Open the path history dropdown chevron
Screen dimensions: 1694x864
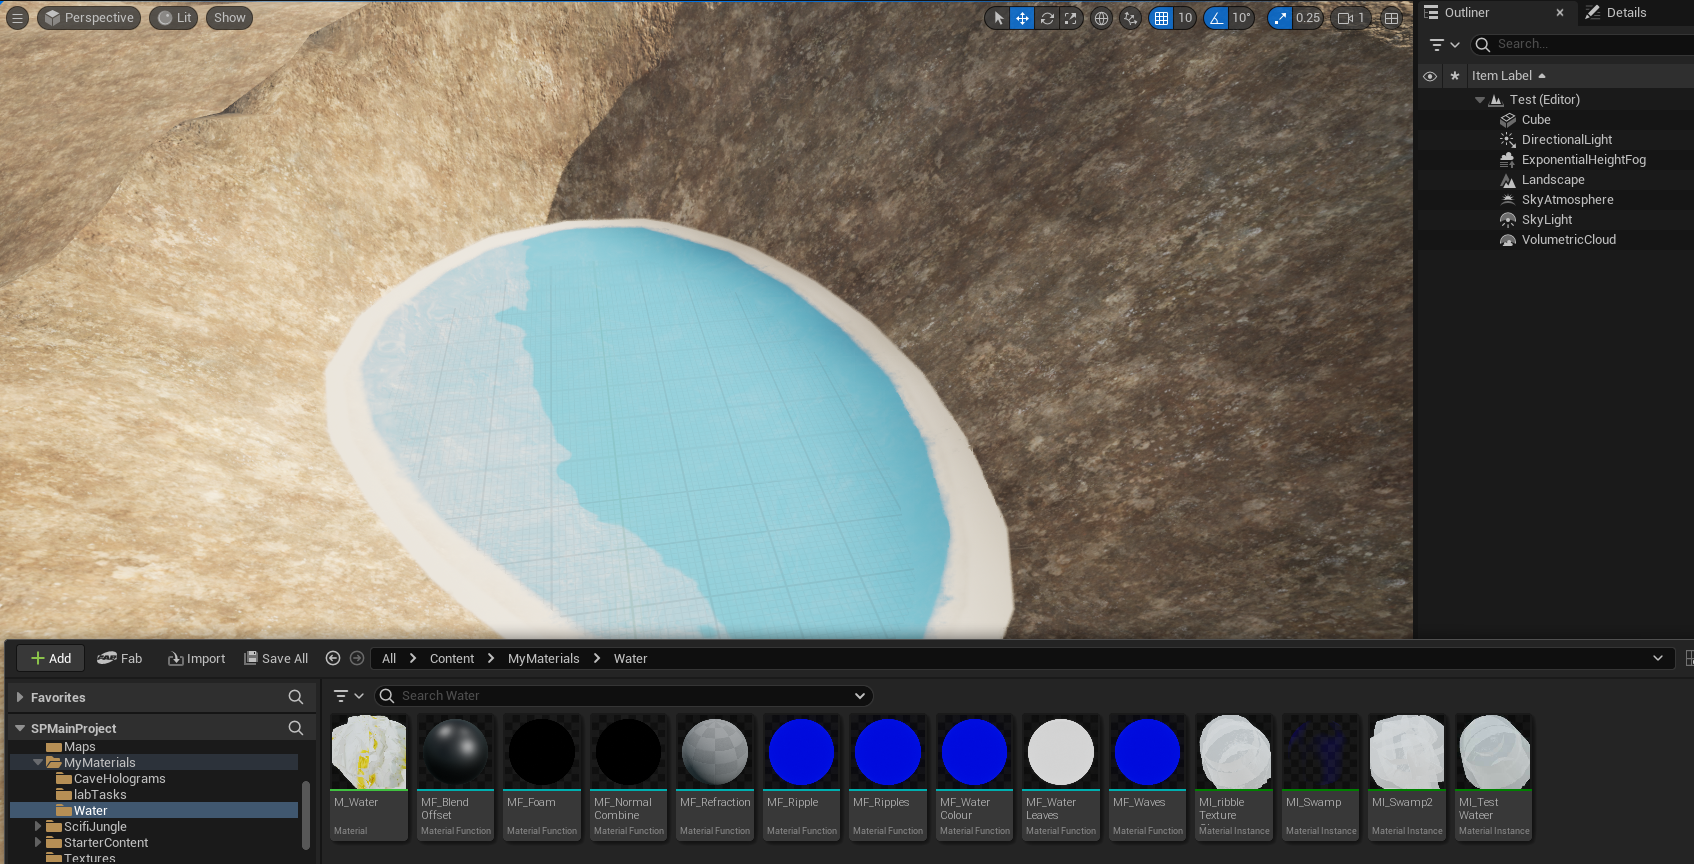pos(1658,658)
